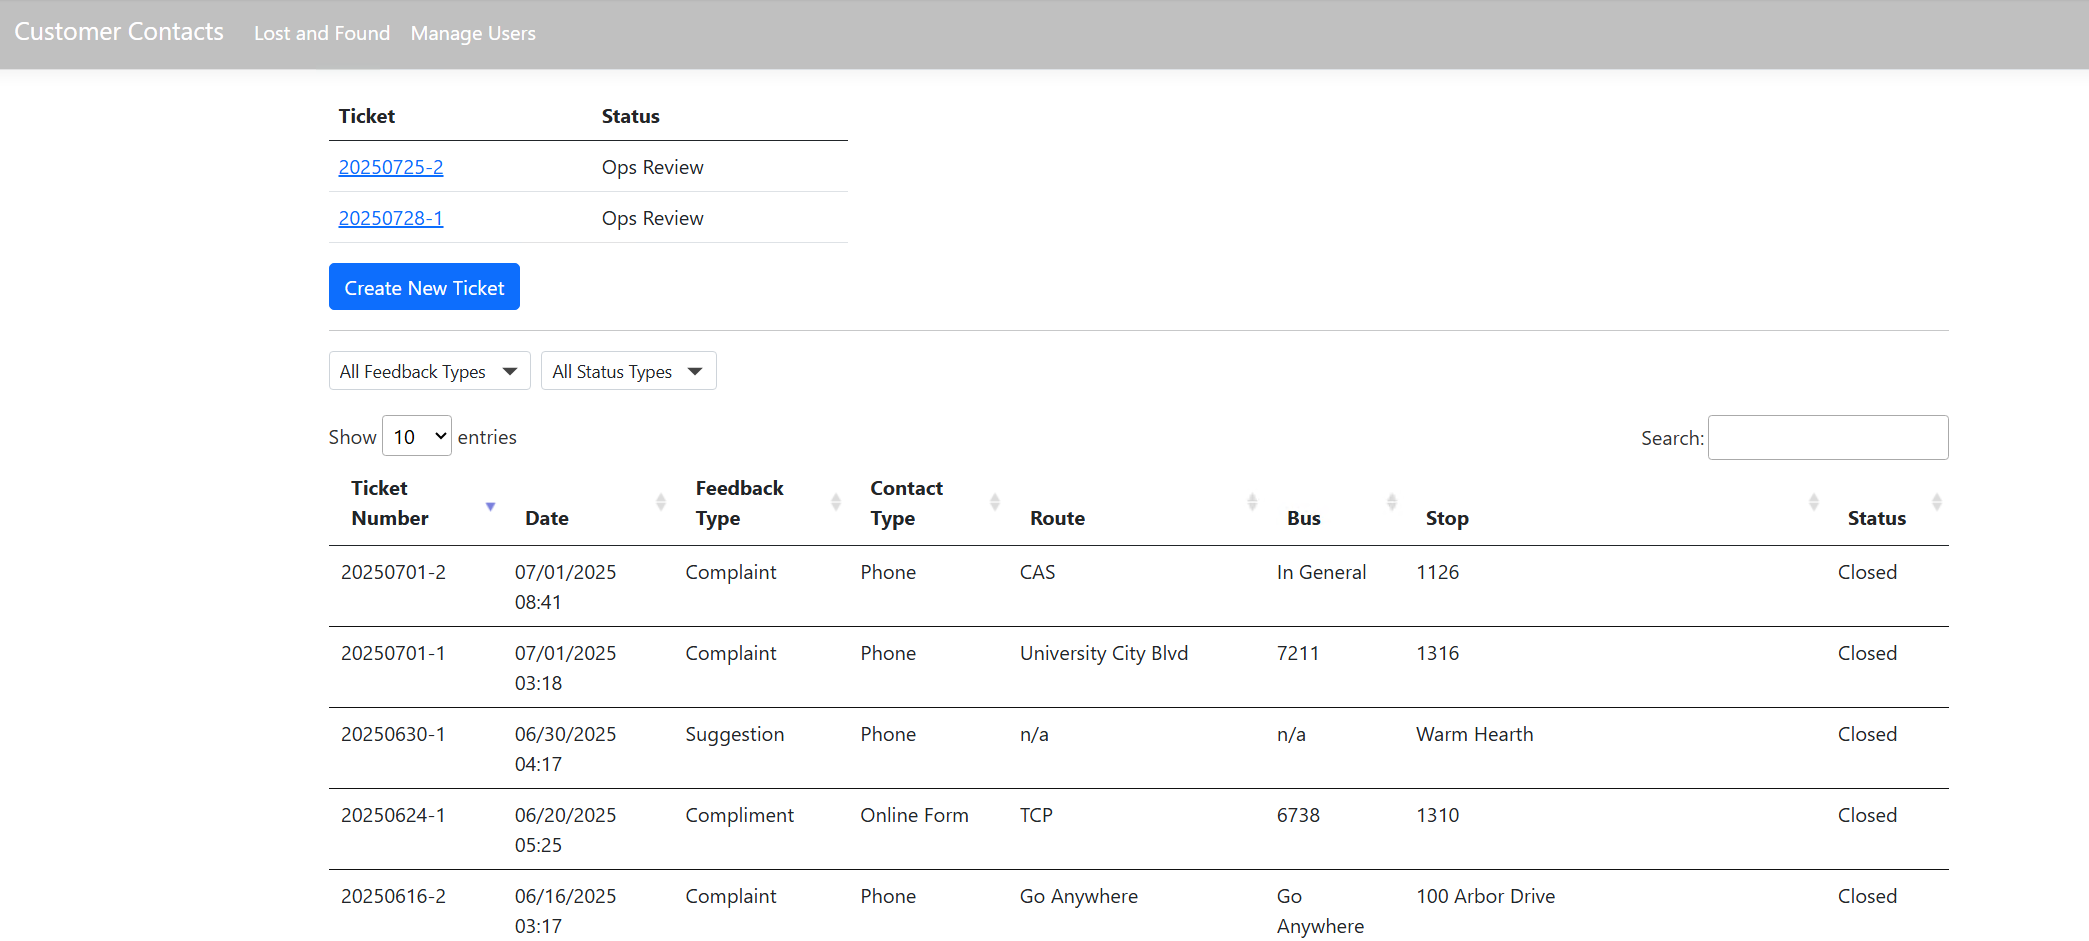Open ticket 20250725-2 link
The width and height of the screenshot is (2089, 941).
[x=391, y=167]
